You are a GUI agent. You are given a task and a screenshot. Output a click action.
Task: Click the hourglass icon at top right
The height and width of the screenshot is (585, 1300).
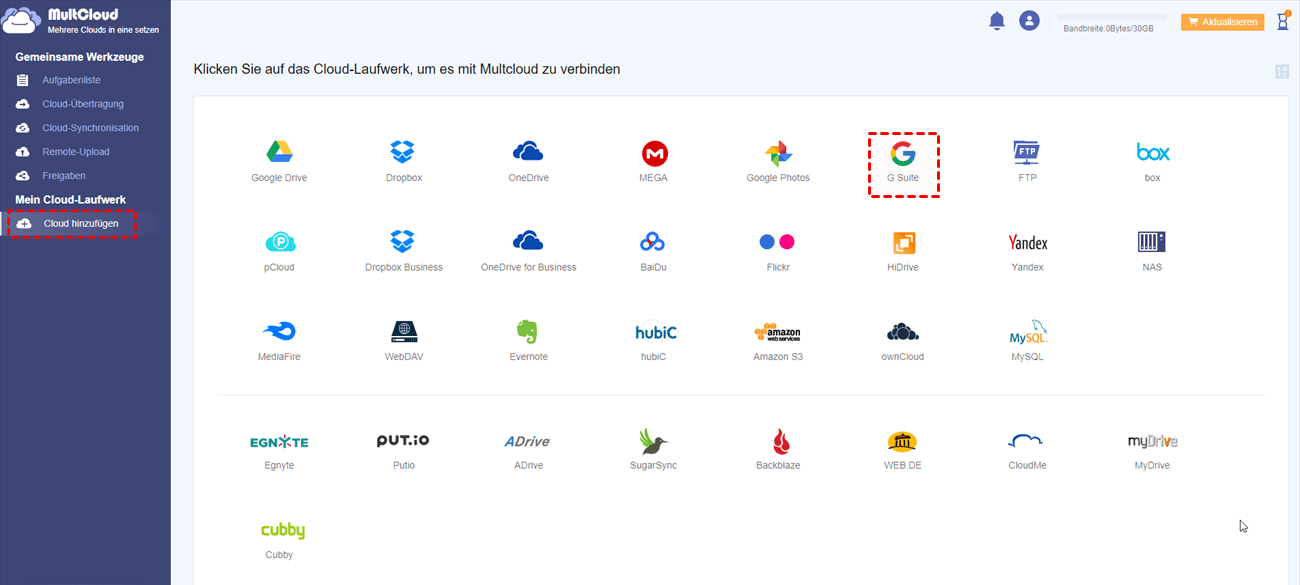(x=1283, y=20)
